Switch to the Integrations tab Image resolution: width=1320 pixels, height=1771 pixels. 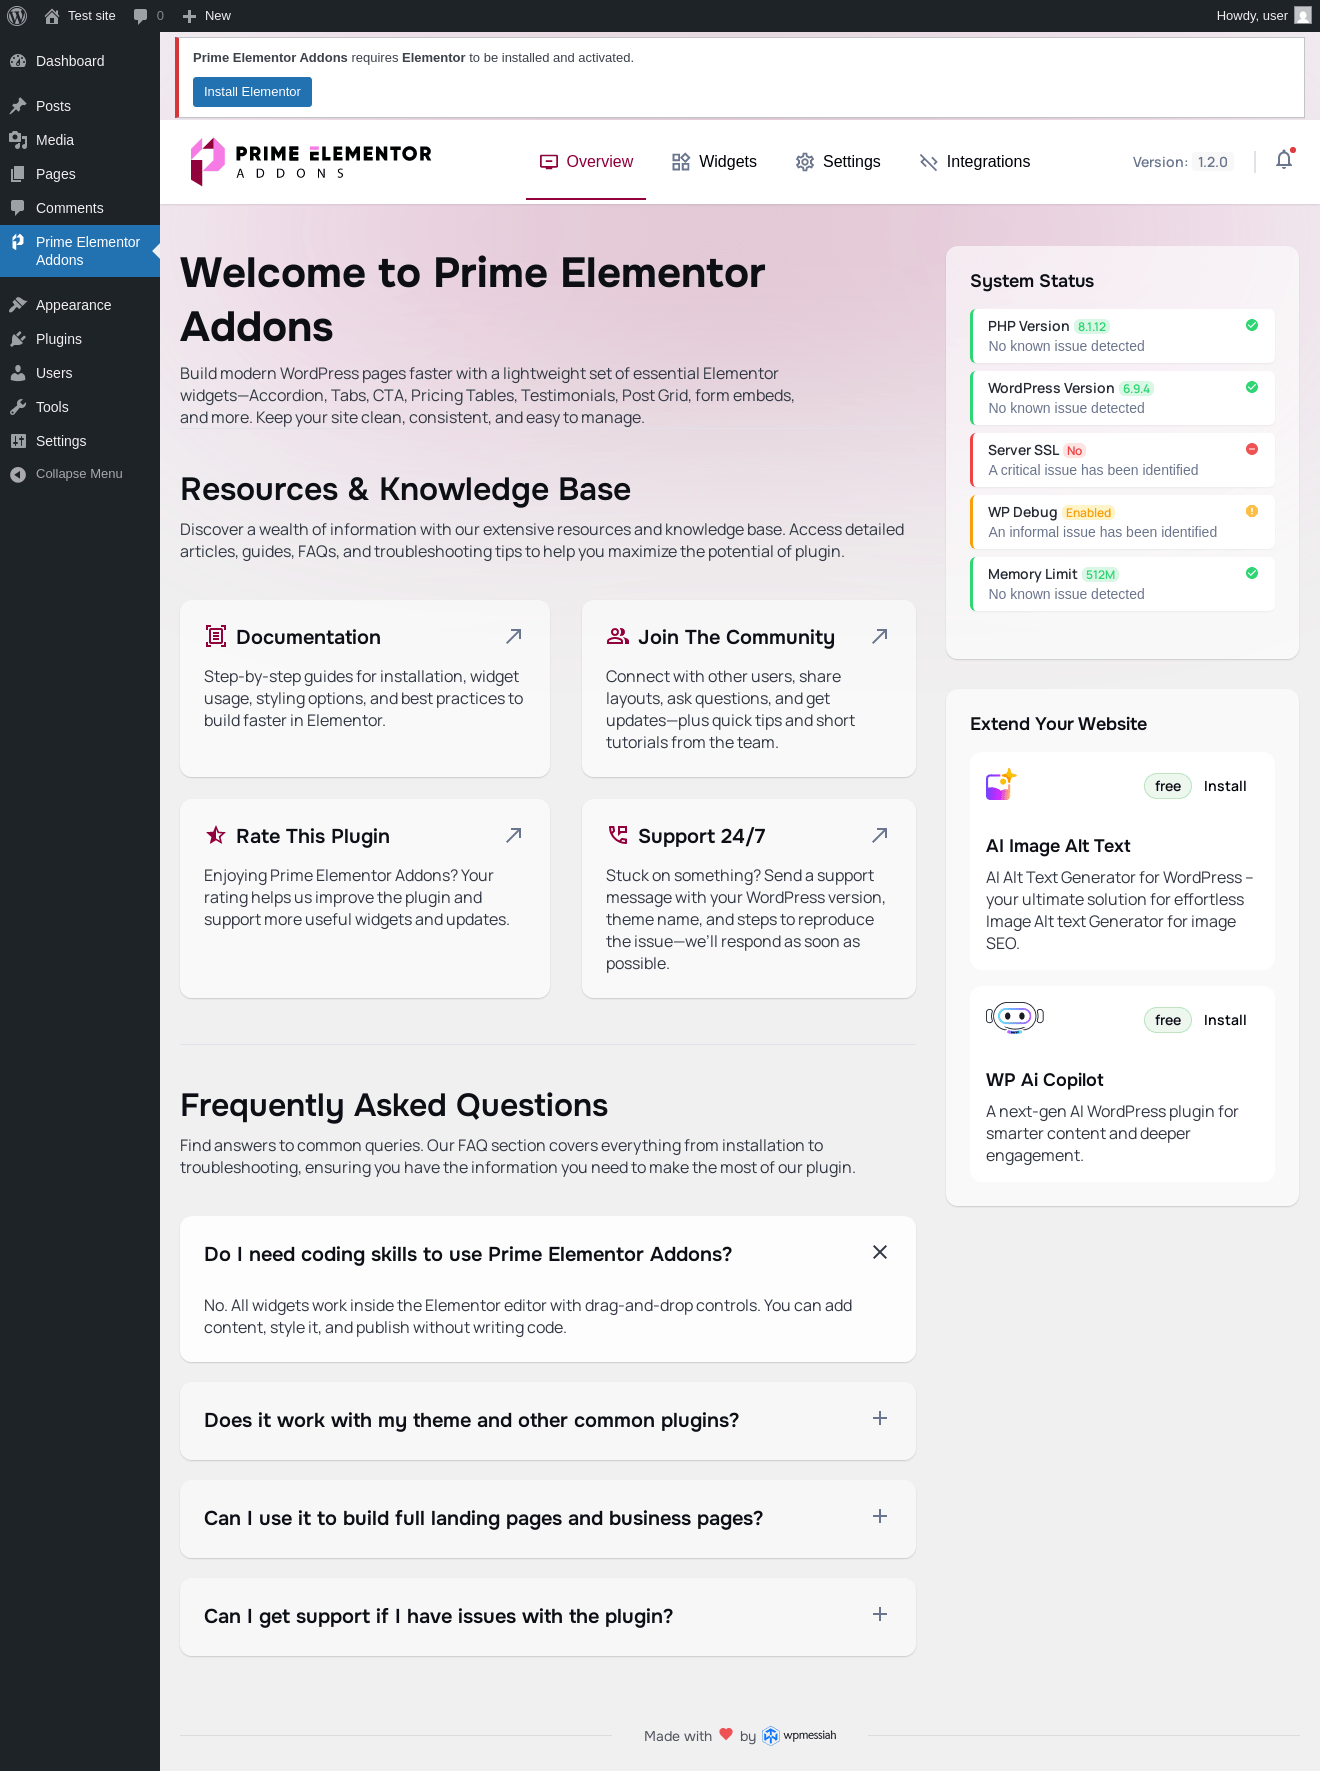(x=975, y=162)
